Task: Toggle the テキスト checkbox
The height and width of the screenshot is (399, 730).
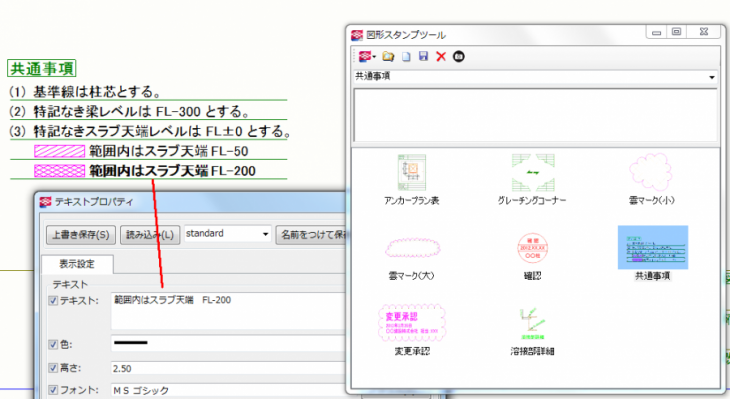Action: pyautogui.click(x=53, y=301)
